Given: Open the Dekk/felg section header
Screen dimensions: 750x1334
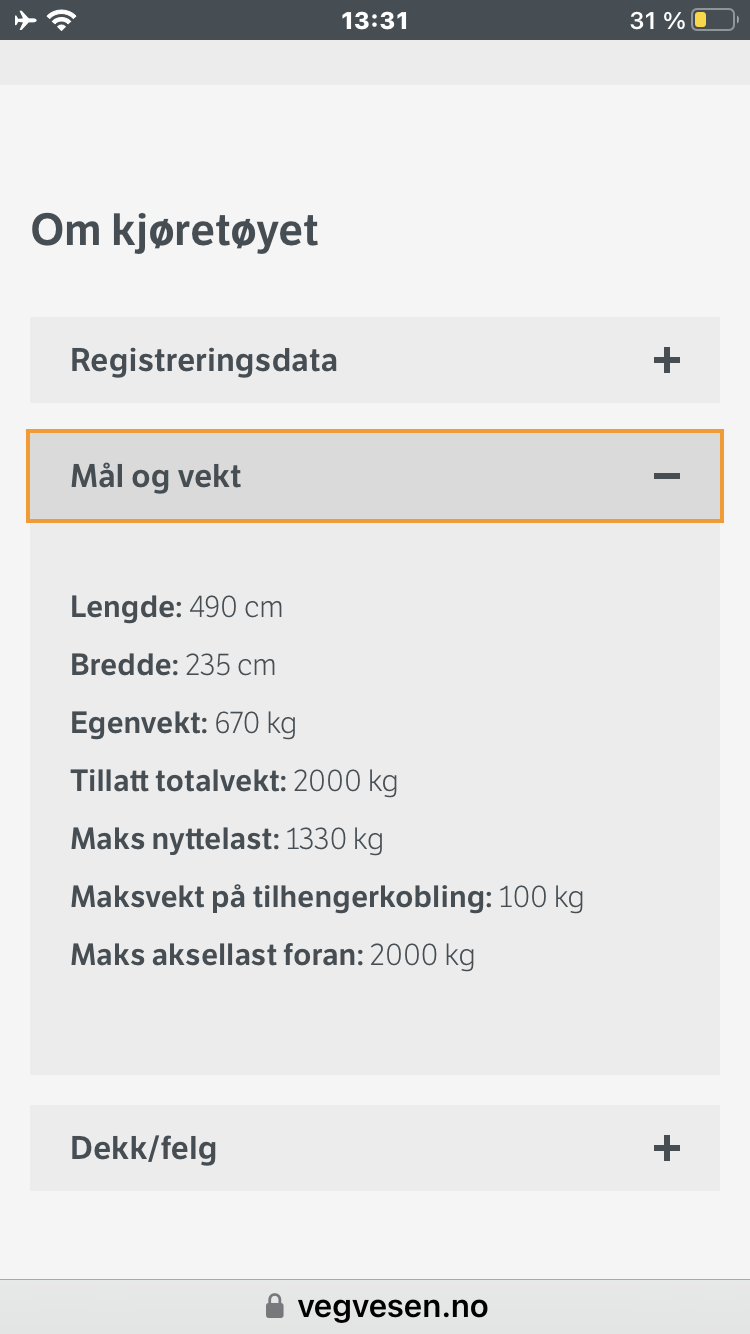Looking at the screenshot, I should click(x=144, y=1148).
